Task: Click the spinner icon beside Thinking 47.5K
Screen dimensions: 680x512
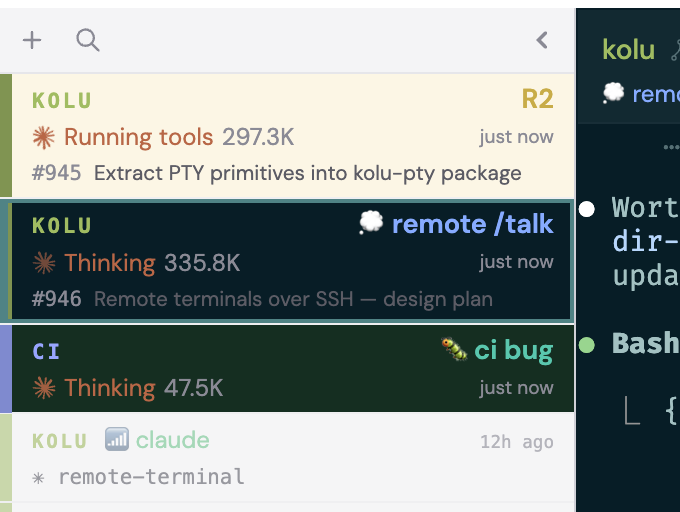Action: point(44,388)
